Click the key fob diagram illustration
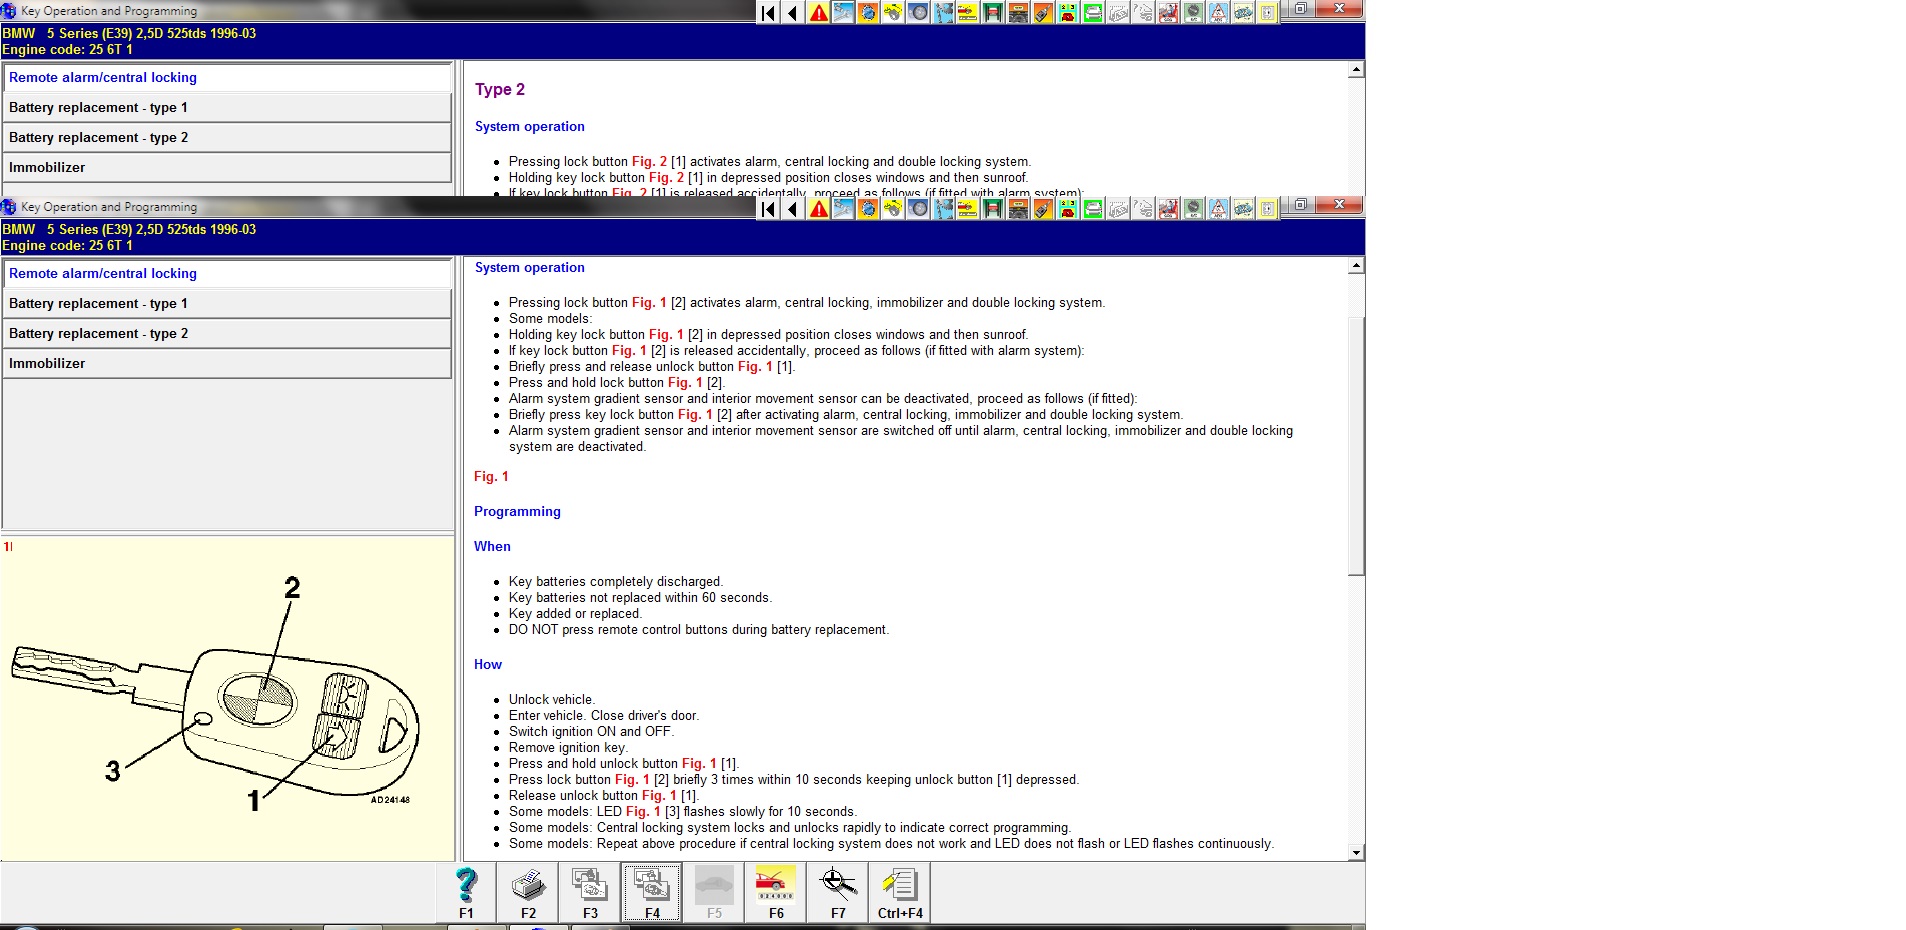 point(227,700)
